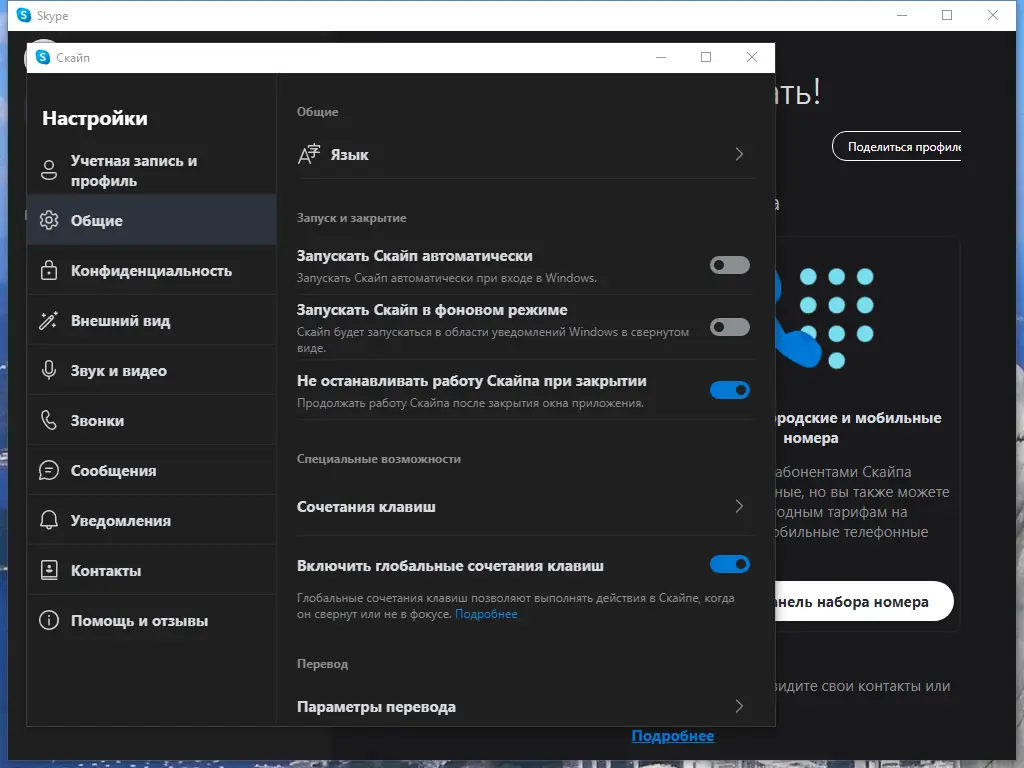
Task: Click the bell icon for Уведомления
Action: [48, 520]
